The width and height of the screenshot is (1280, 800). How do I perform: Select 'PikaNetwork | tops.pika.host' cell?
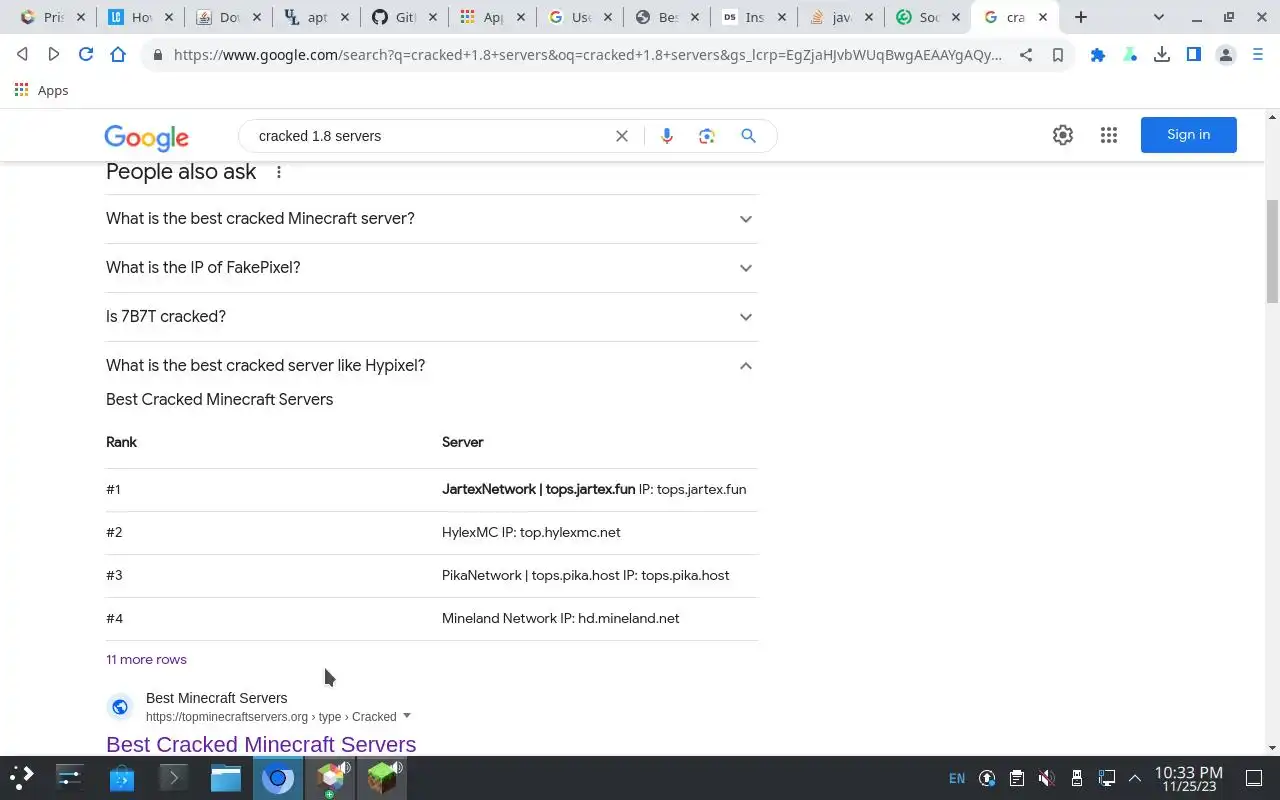(585, 575)
